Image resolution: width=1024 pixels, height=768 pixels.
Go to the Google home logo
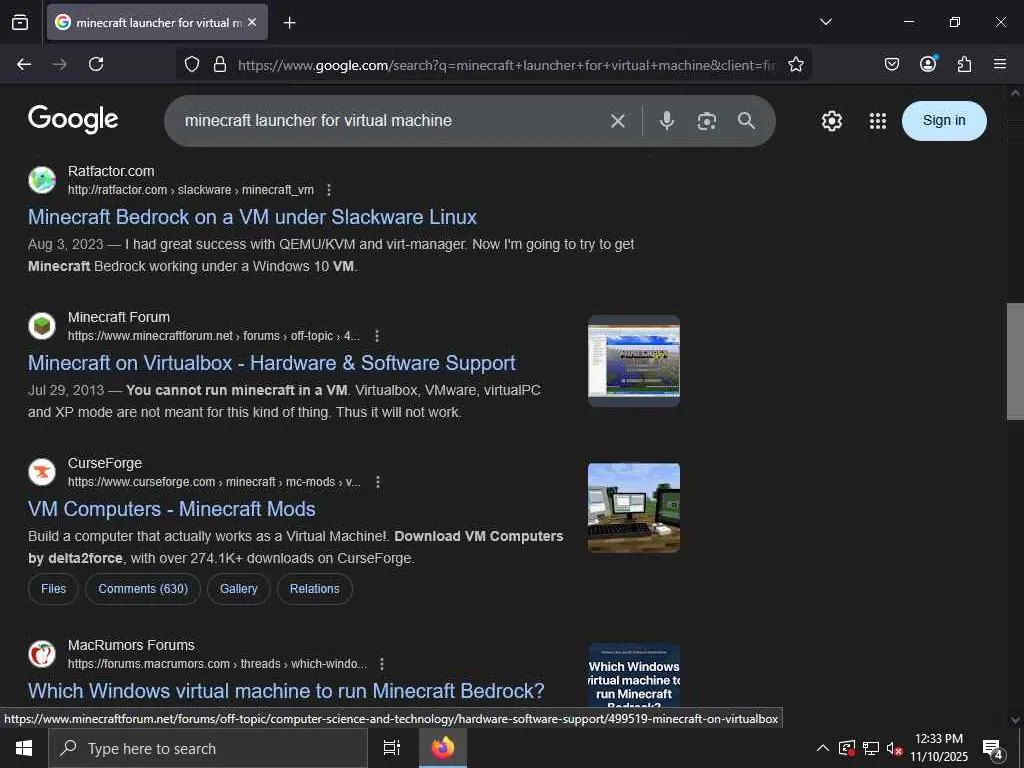click(73, 120)
